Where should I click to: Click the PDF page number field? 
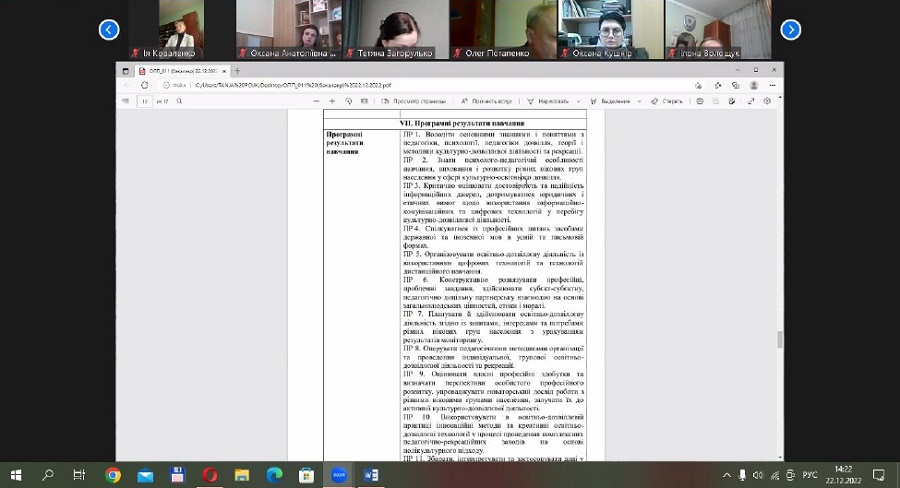(146, 101)
